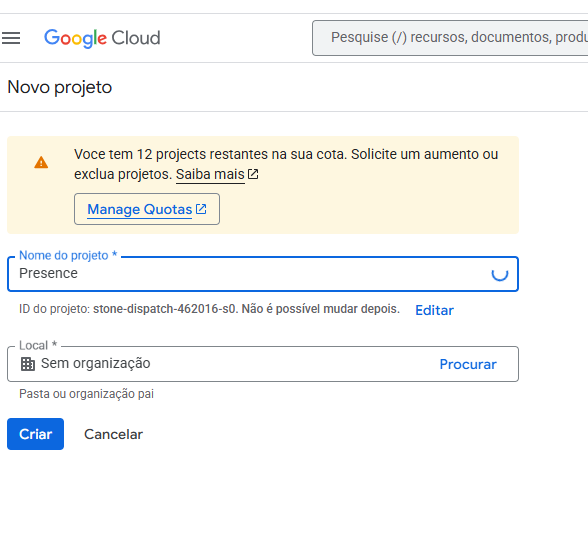Click the quota warning message text

point(286,164)
